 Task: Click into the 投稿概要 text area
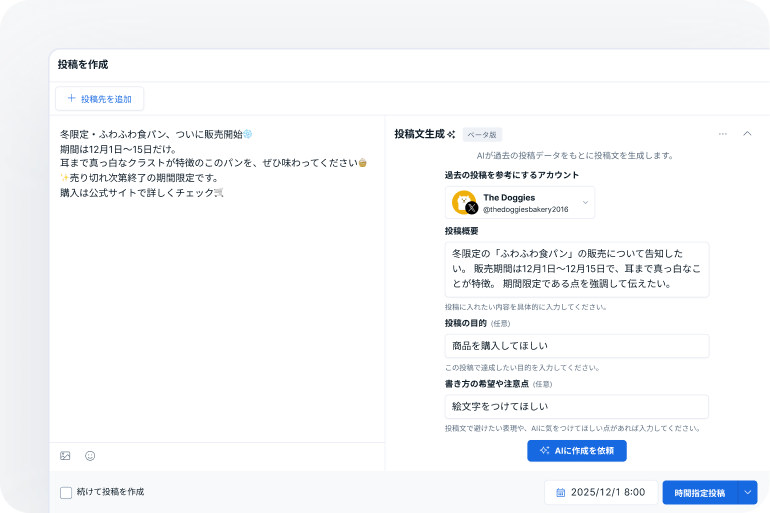click(576, 269)
